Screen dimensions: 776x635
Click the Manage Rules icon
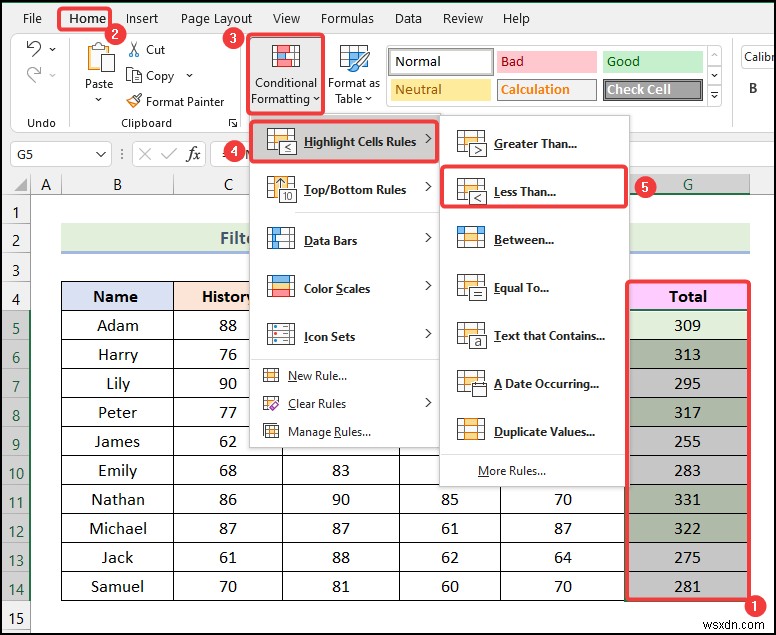click(271, 431)
